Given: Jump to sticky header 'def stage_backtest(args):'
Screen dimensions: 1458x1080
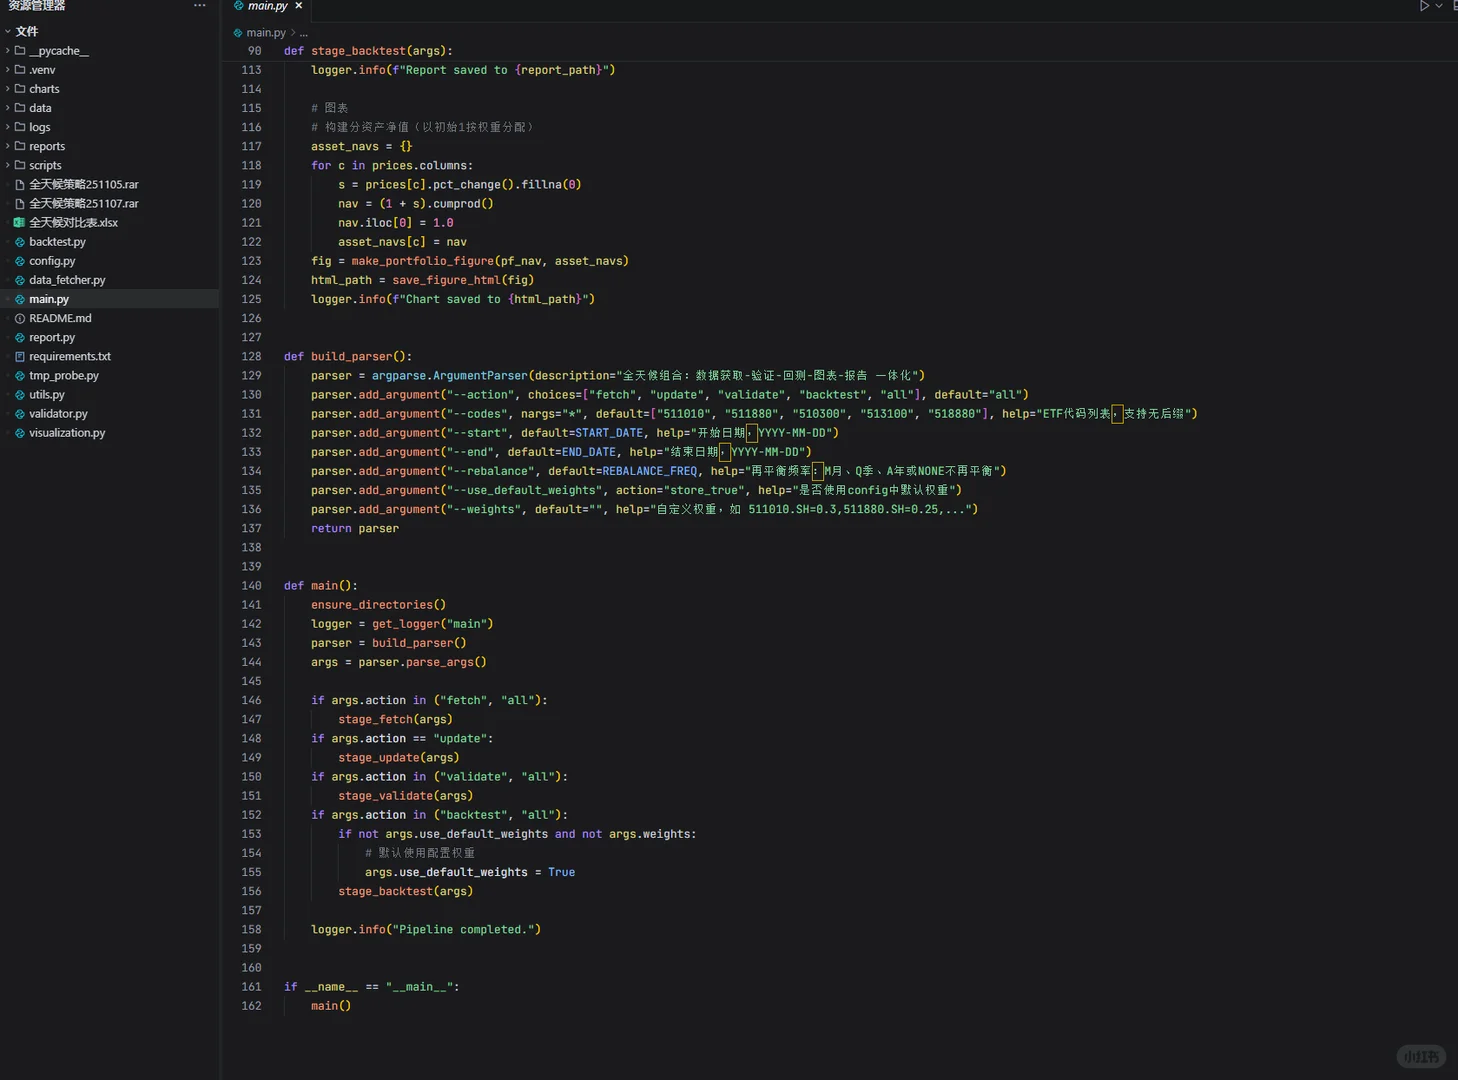Looking at the screenshot, I should (x=368, y=51).
